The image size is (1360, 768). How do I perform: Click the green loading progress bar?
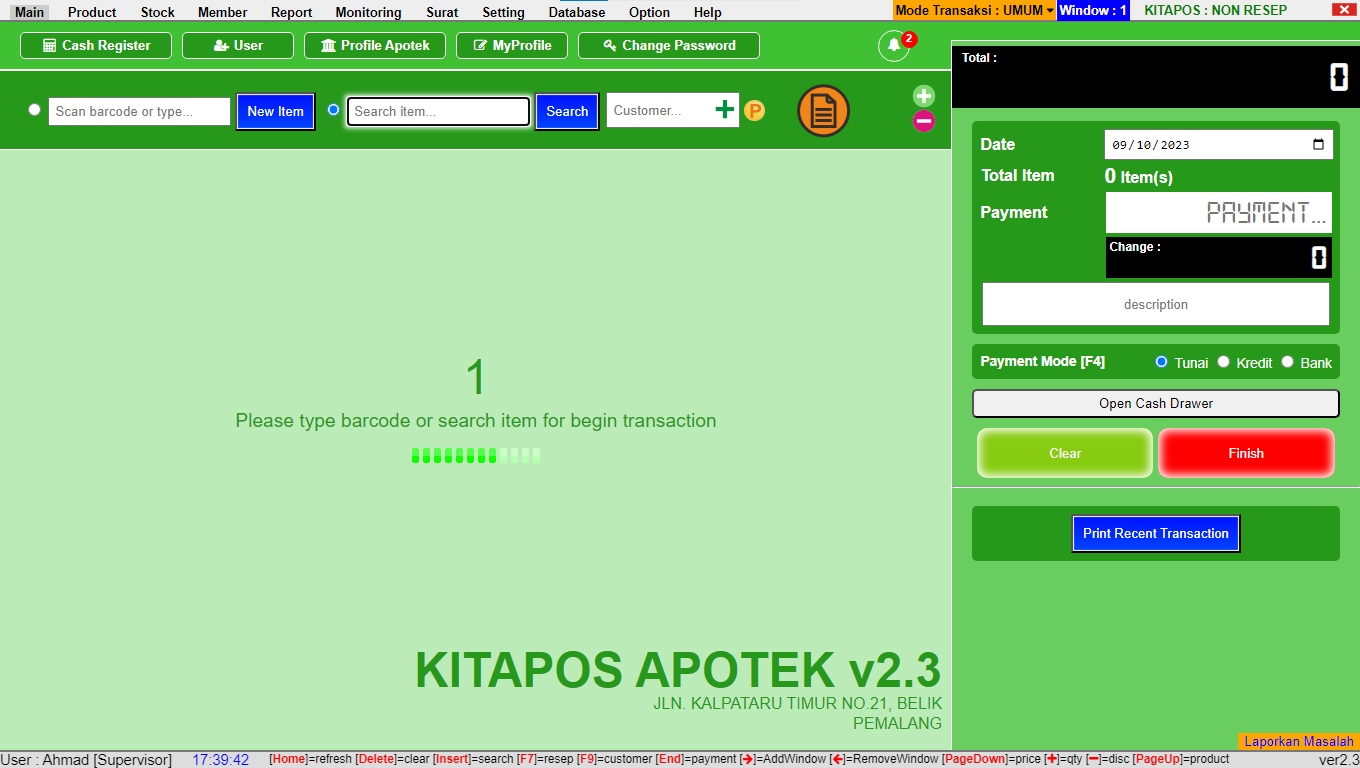[x=476, y=456]
